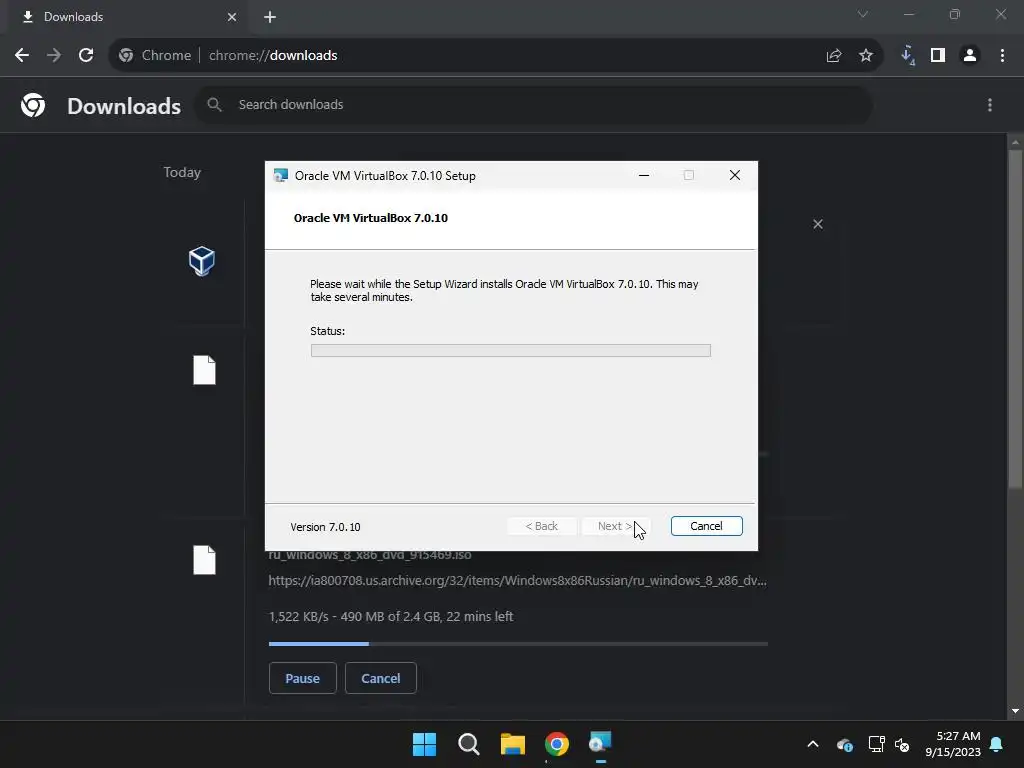Minimize the VirtualBox Setup window
The image size is (1024, 768).
click(x=644, y=175)
